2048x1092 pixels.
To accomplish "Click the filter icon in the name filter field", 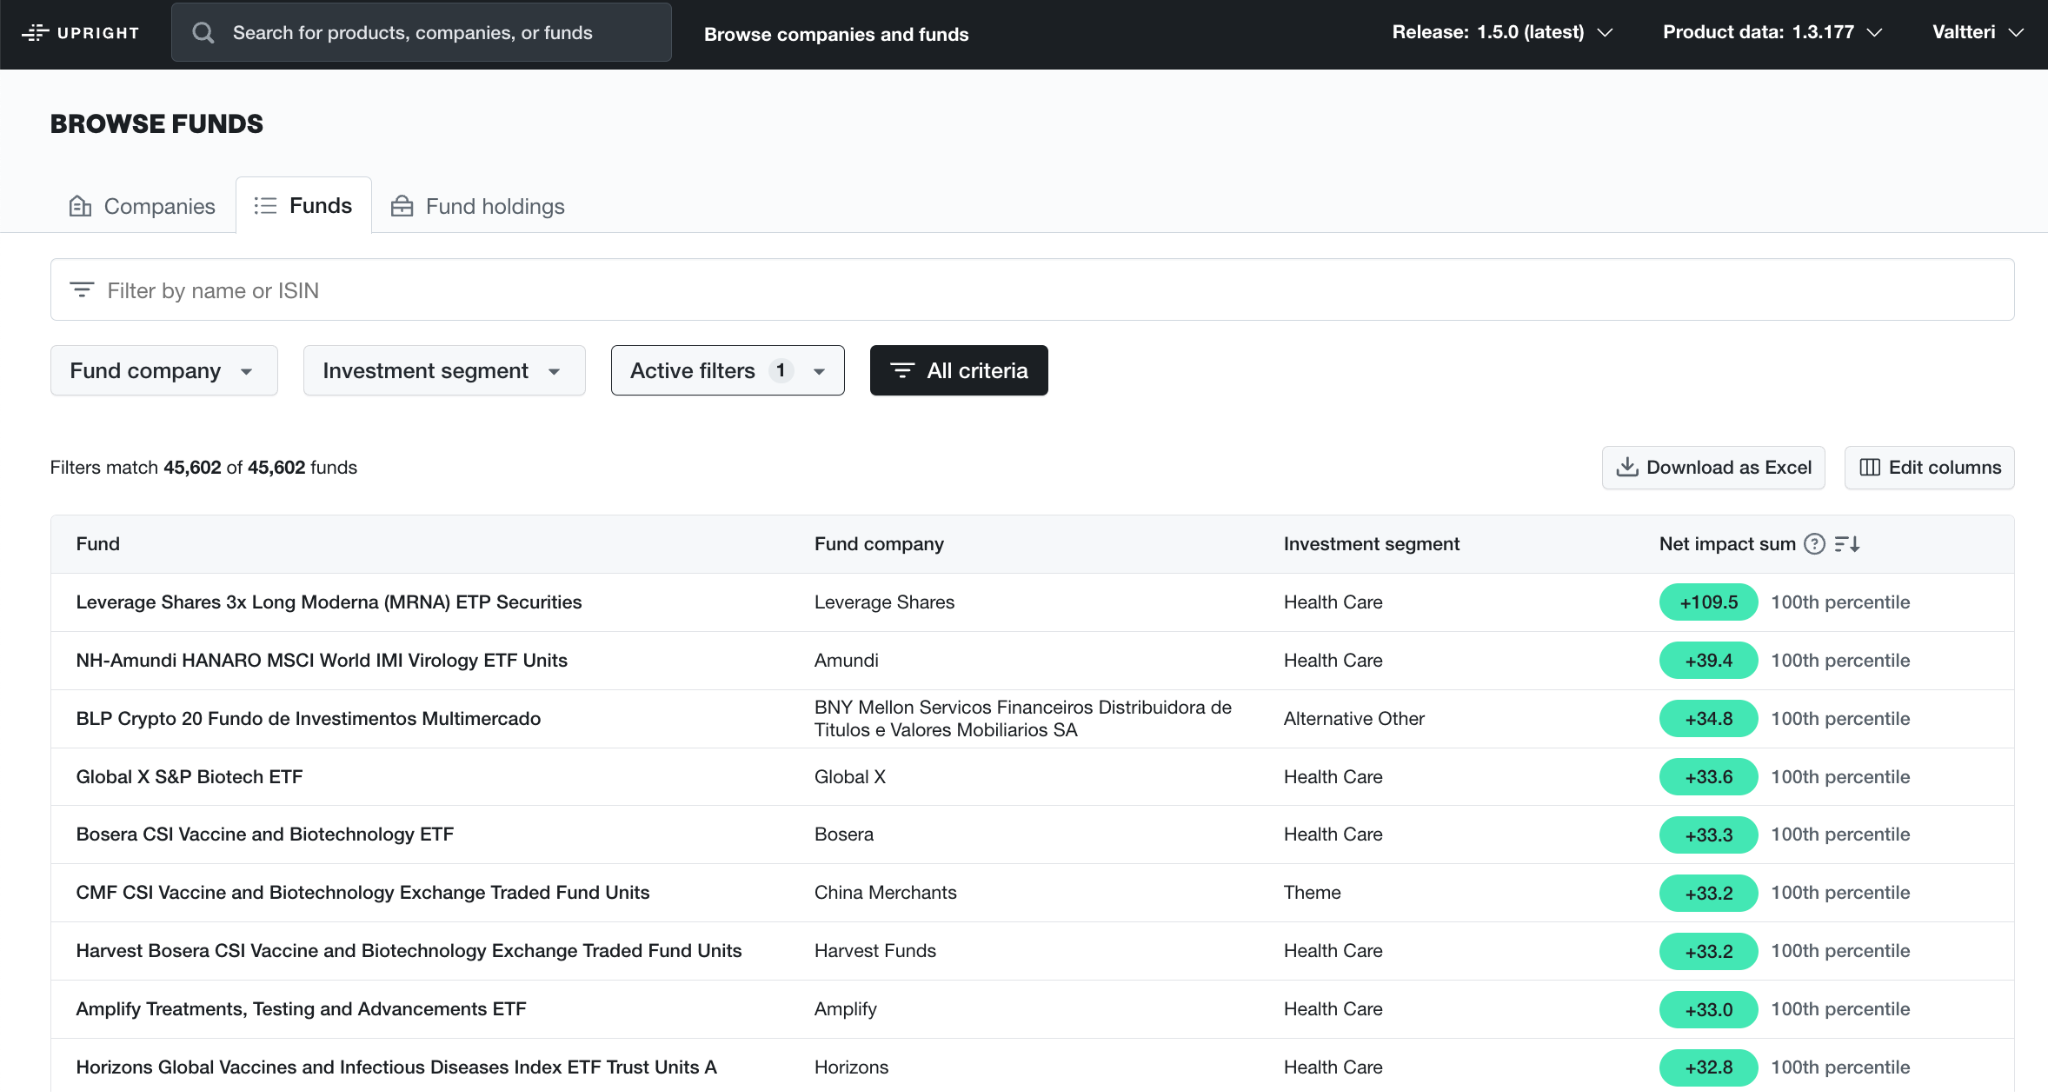I will coord(81,289).
